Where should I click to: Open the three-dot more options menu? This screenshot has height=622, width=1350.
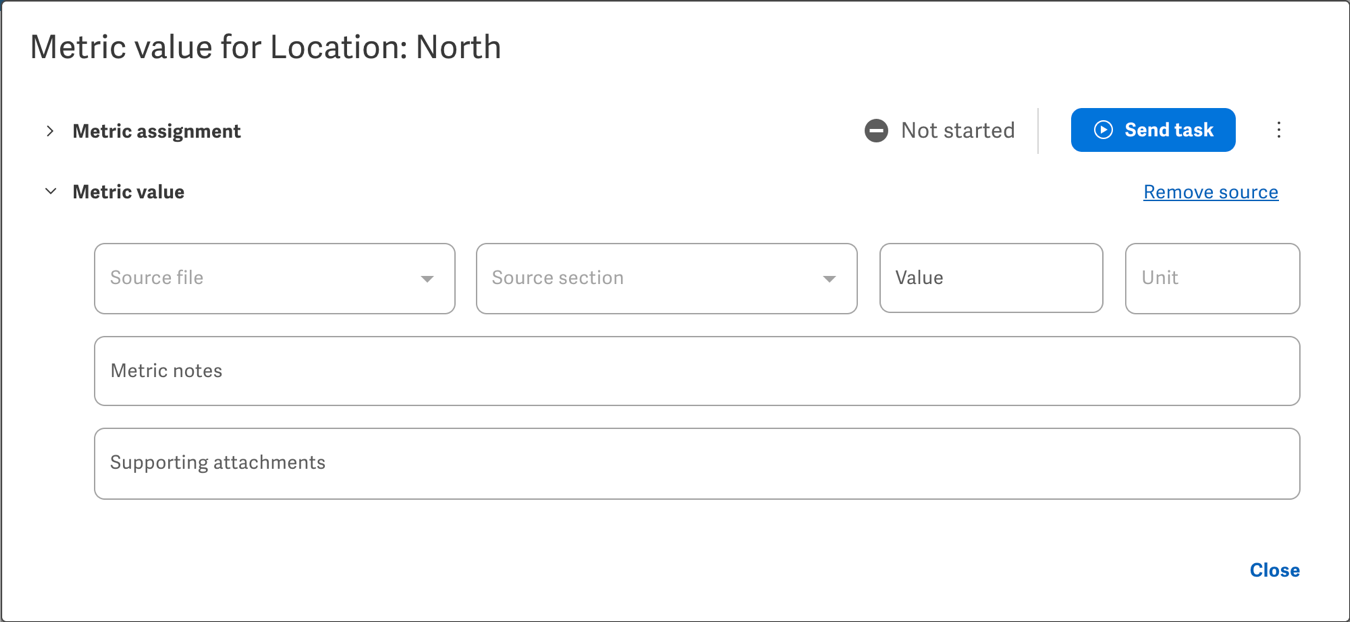point(1278,130)
